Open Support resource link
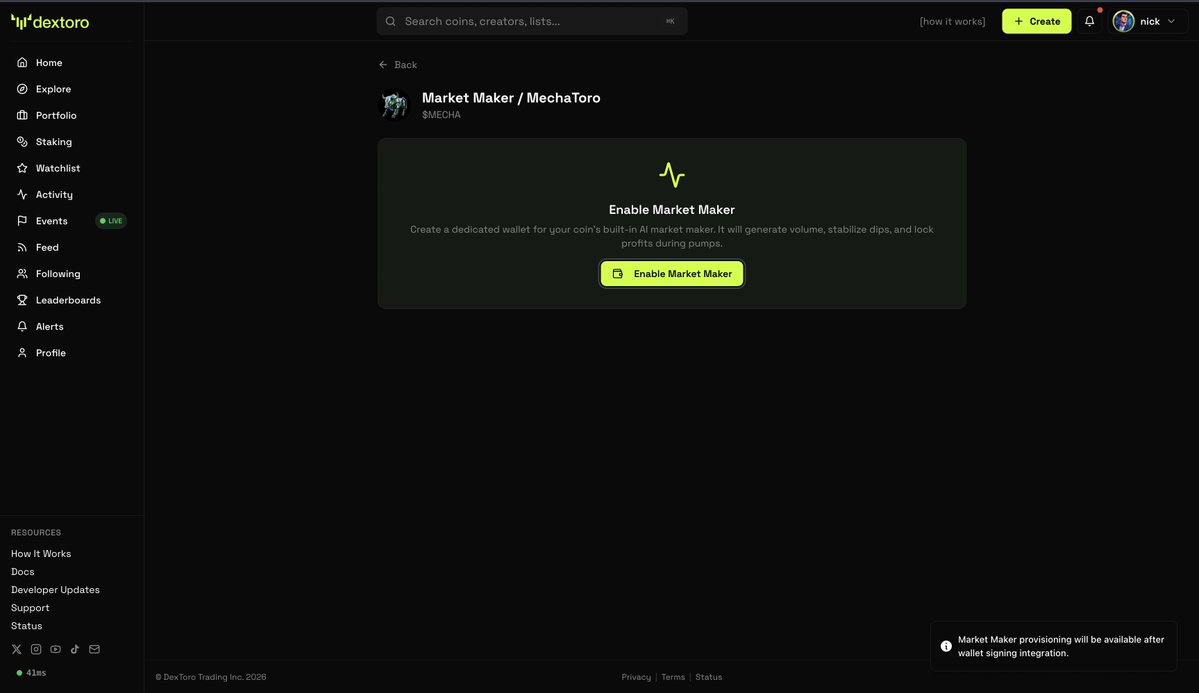 30,608
